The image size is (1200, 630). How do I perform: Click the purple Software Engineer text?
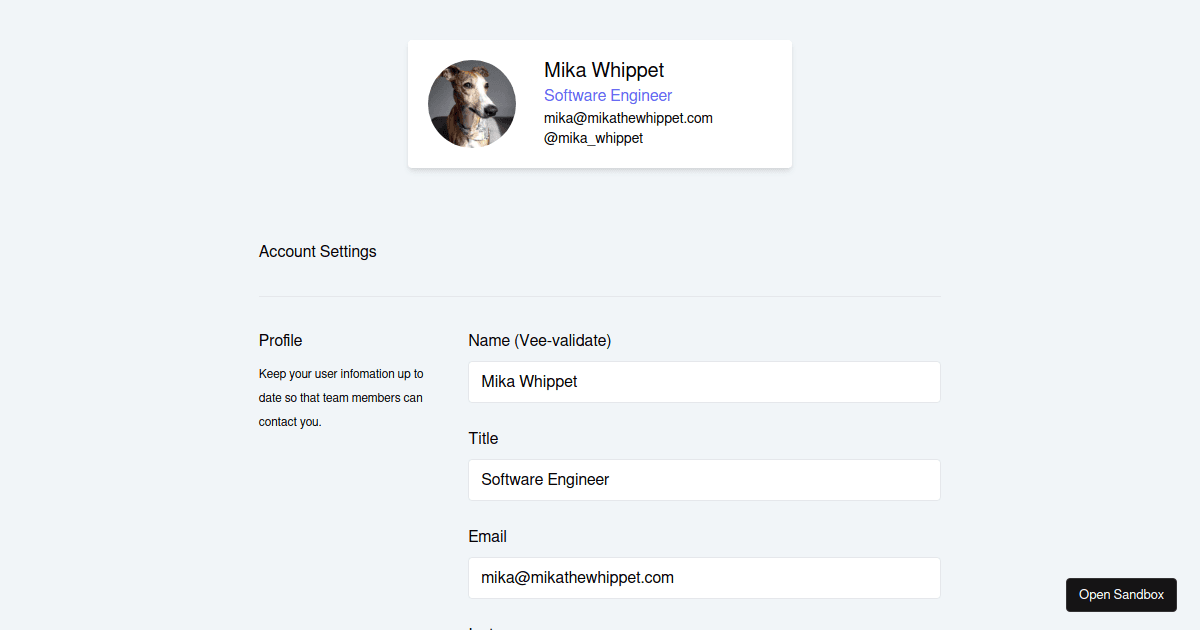pyautogui.click(x=608, y=96)
